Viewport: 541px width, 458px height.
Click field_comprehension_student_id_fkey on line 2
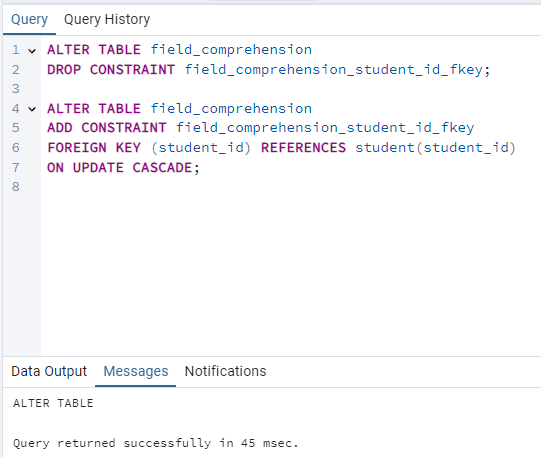(x=334, y=70)
